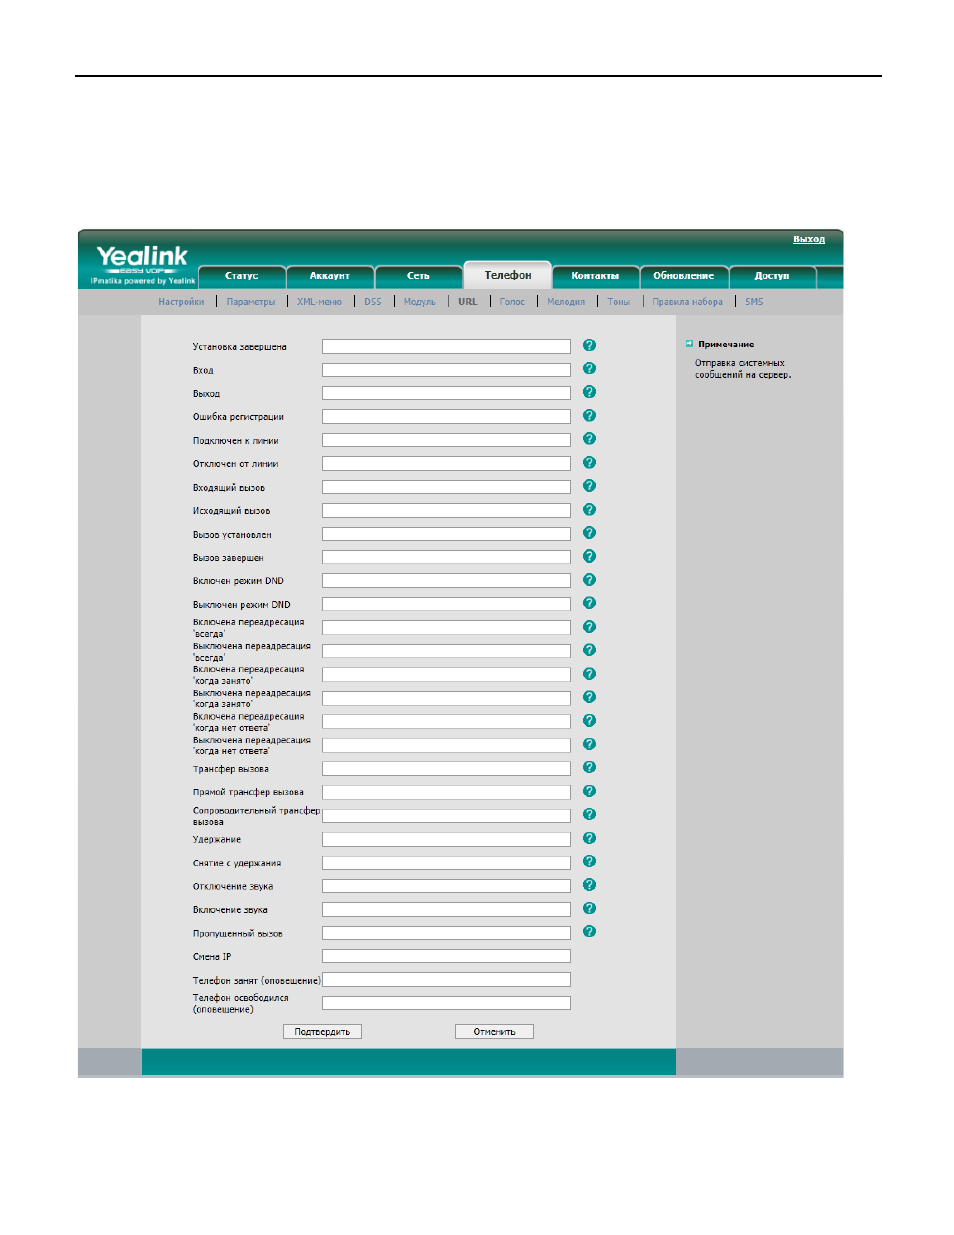Show help for 'Ошибка регистрации'

[589, 416]
